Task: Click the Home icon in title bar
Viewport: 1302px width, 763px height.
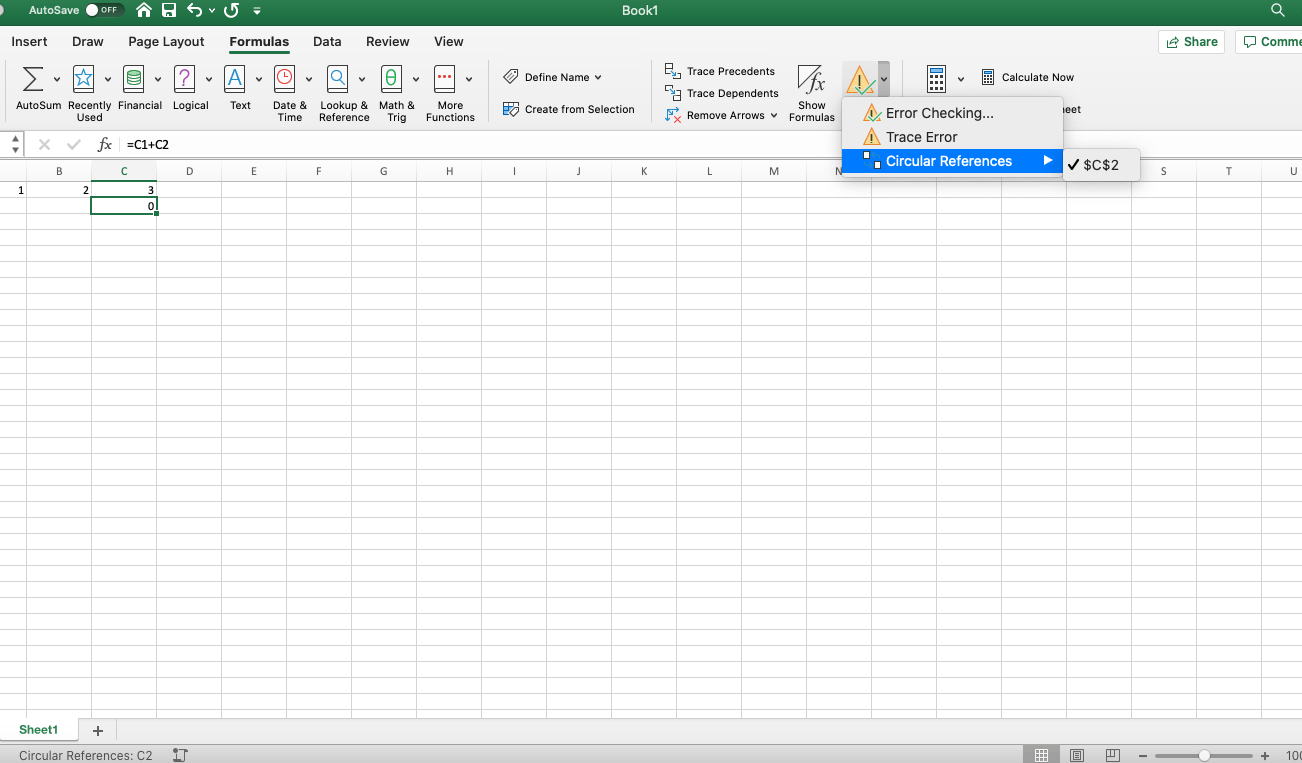Action: (145, 11)
